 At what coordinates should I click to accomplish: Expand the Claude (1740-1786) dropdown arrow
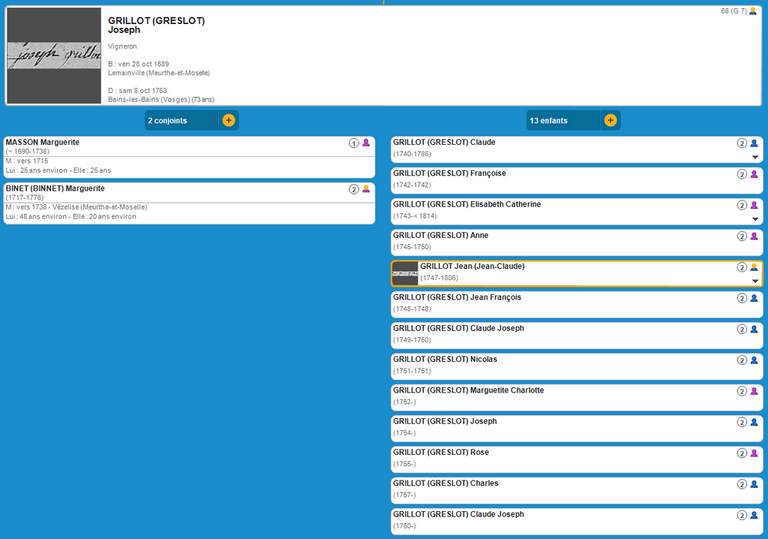[755, 157]
